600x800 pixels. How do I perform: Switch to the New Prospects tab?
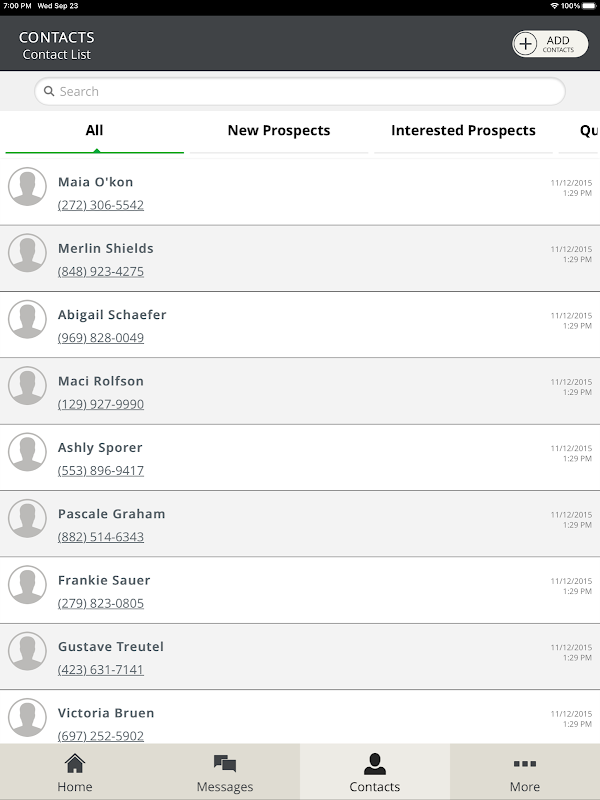pos(279,130)
